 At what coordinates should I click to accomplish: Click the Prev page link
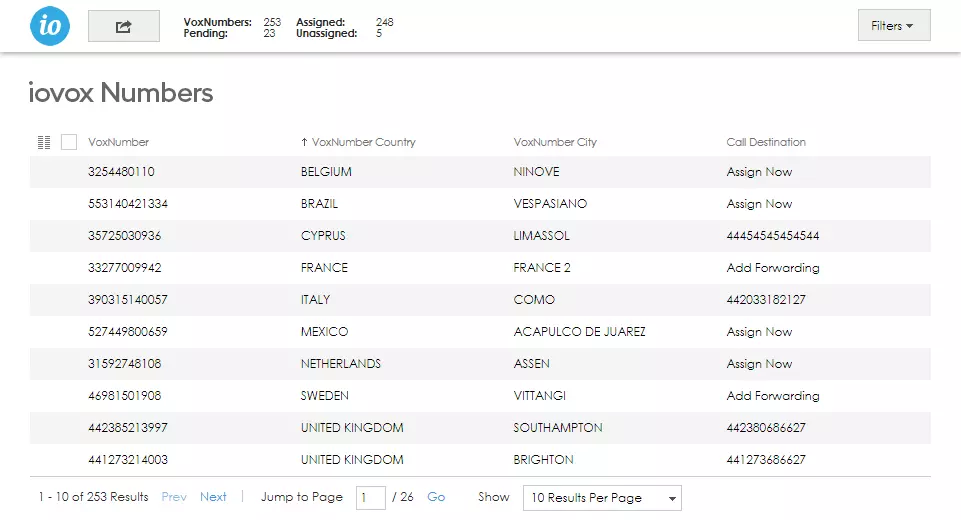(x=174, y=497)
